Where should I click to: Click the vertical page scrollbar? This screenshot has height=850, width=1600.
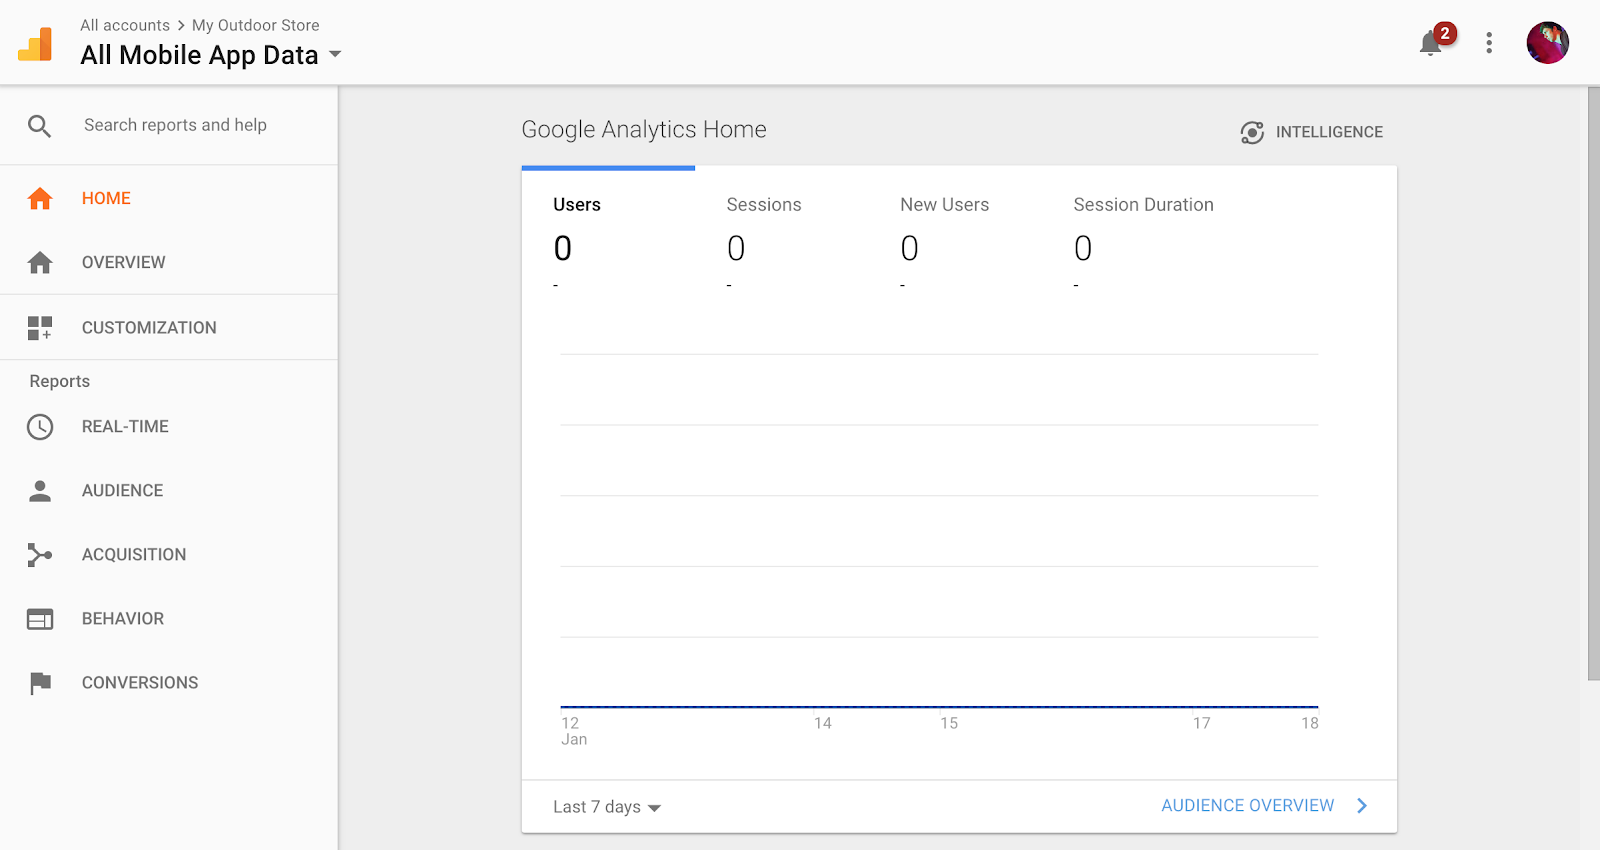click(x=1593, y=384)
